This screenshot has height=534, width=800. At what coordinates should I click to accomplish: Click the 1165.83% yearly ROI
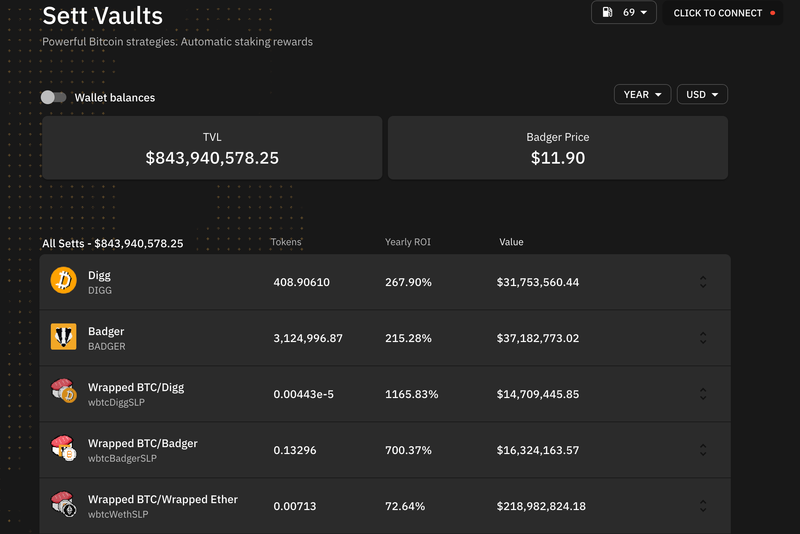(x=412, y=394)
